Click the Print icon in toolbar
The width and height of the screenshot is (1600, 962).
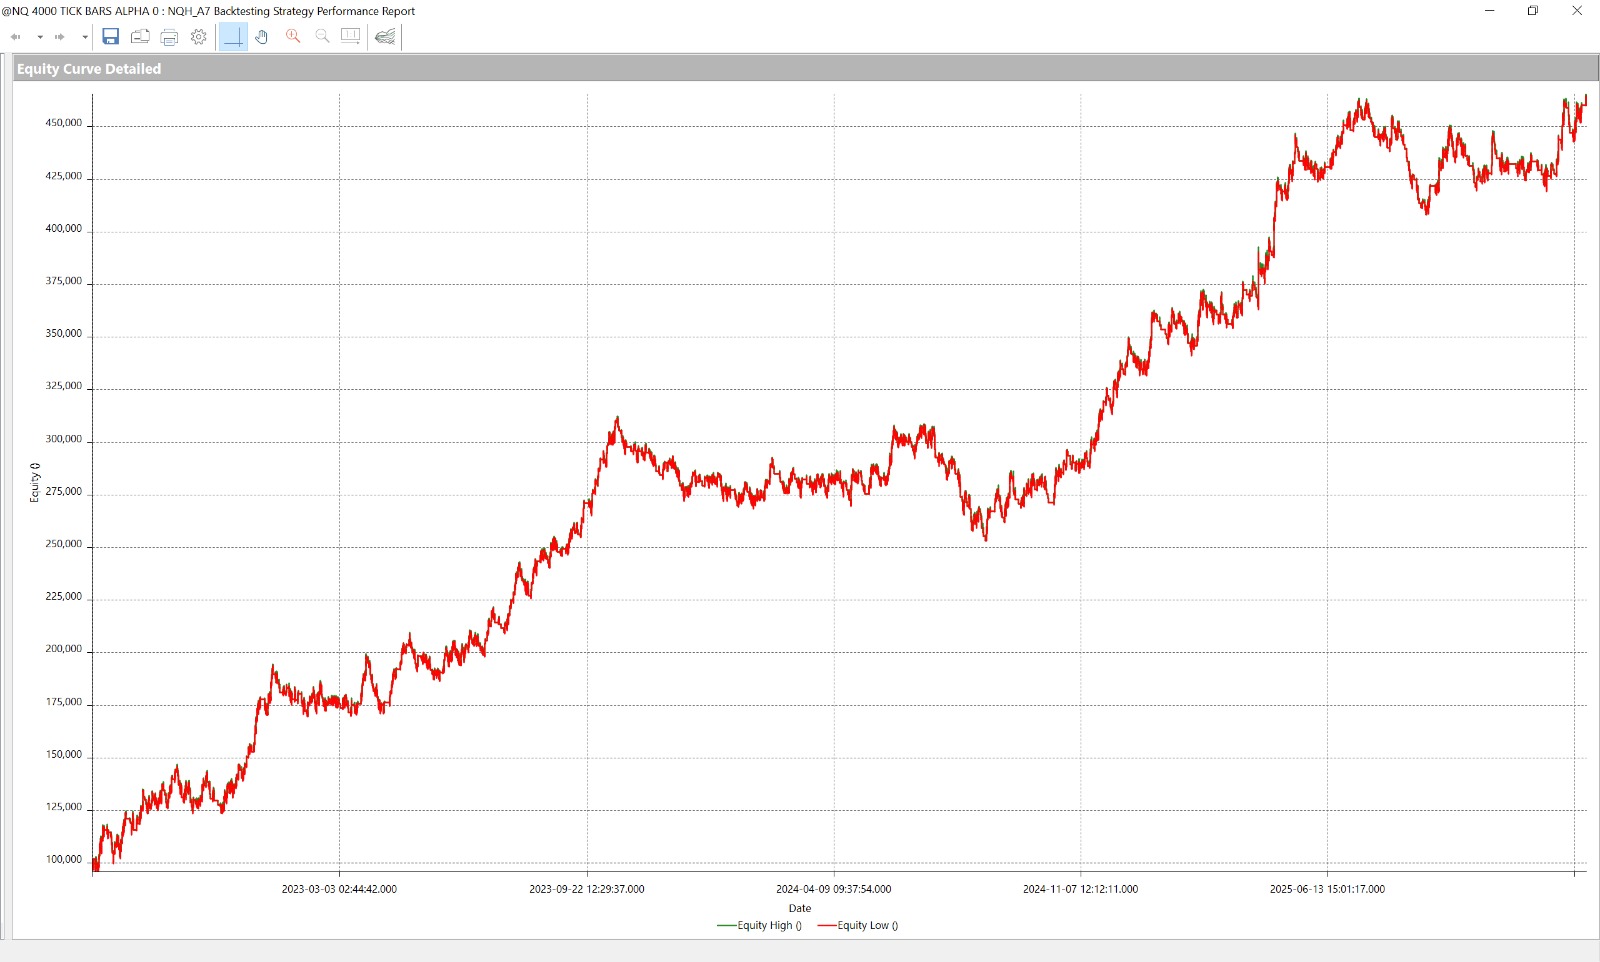(169, 37)
